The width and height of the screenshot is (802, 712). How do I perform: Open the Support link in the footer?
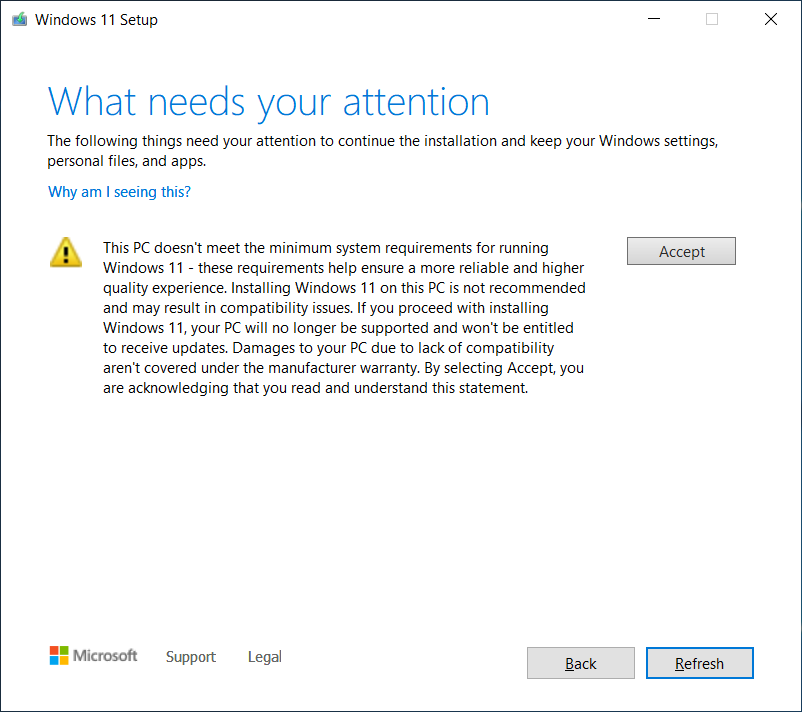click(190, 657)
